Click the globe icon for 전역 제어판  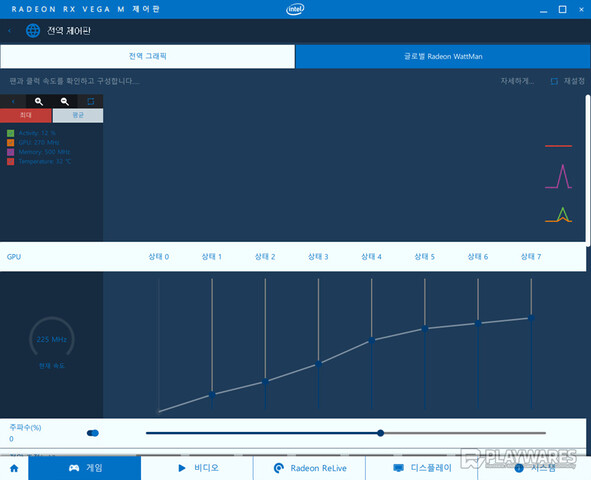pos(33,31)
